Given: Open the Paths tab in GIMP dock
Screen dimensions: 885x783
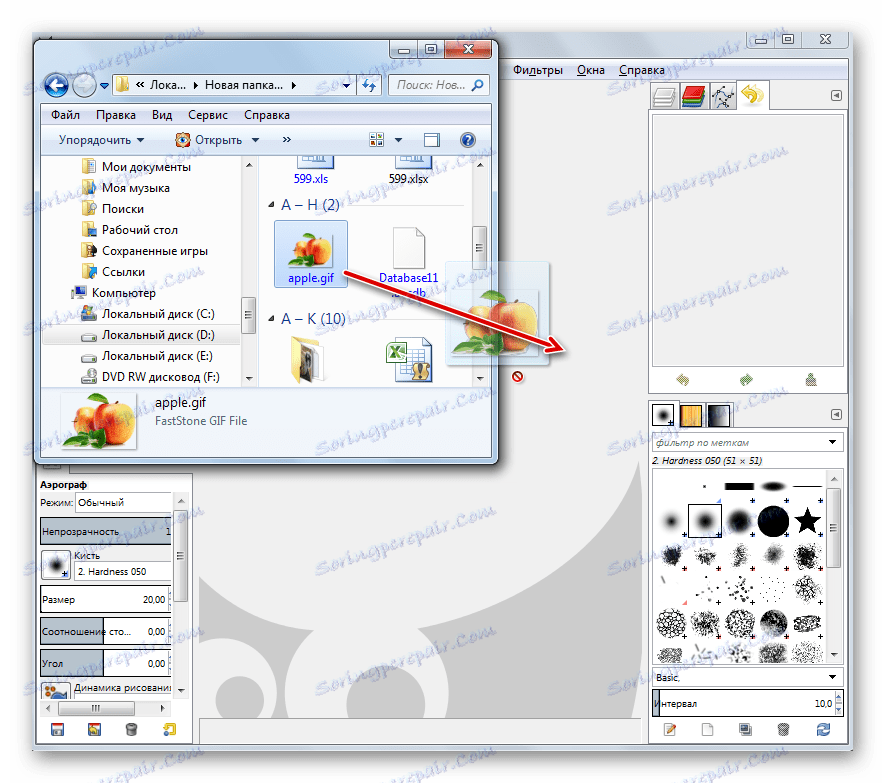Looking at the screenshot, I should pos(722,97).
